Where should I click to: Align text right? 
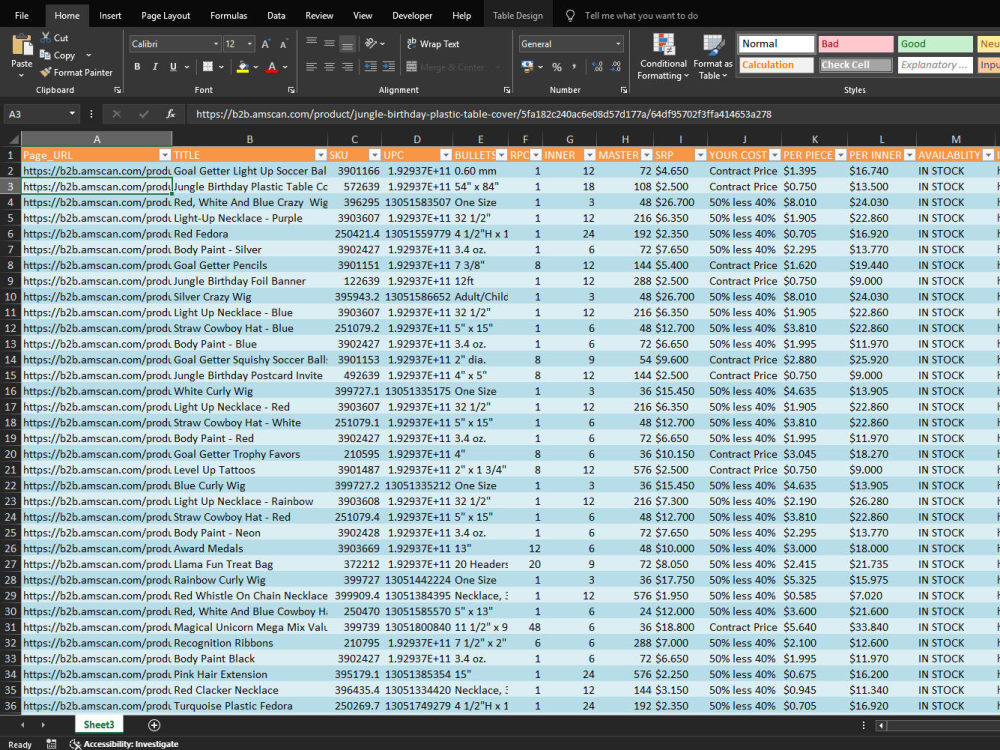[x=347, y=66]
